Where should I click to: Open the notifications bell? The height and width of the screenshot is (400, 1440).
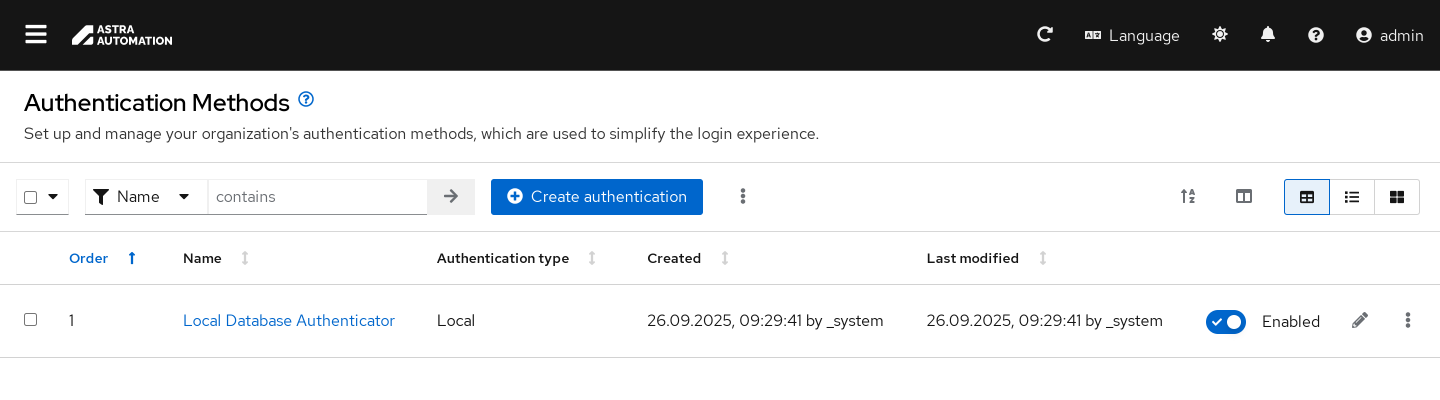point(1268,35)
